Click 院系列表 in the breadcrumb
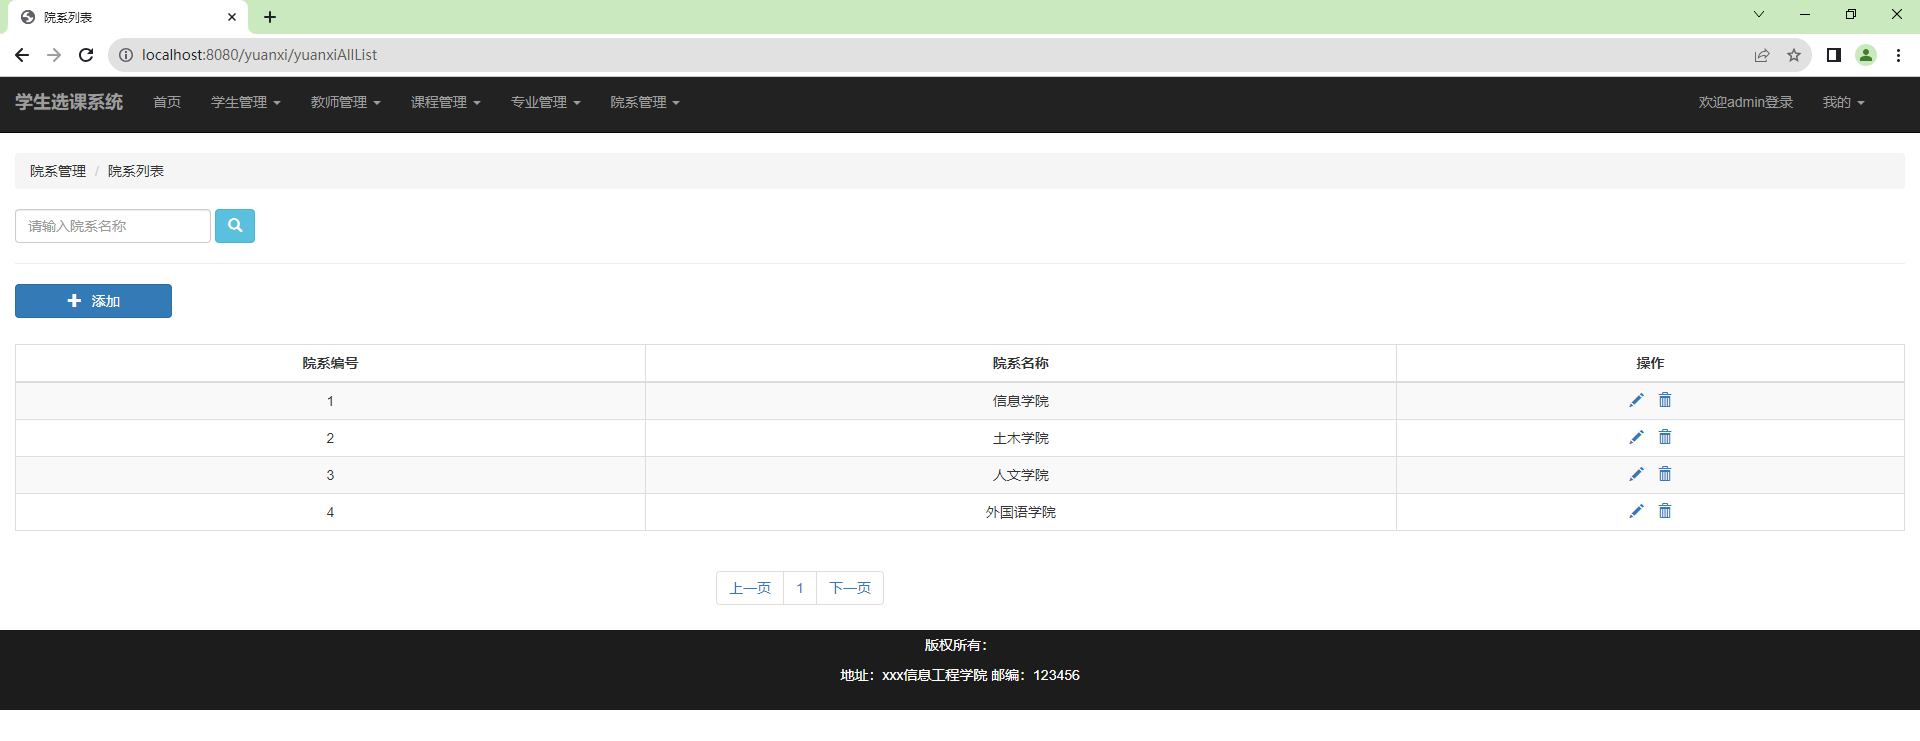 pyautogui.click(x=136, y=171)
